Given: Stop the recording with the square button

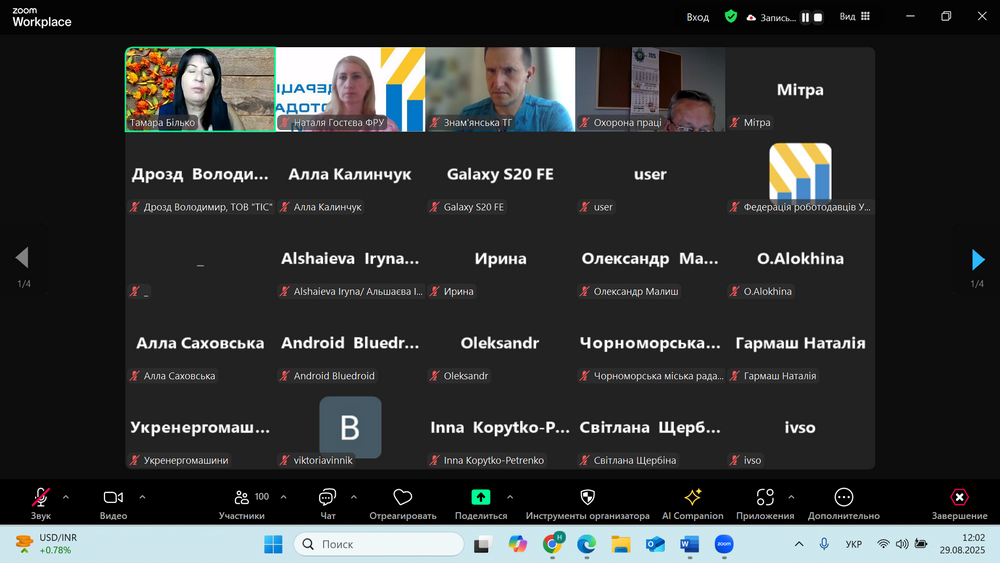Looking at the screenshot, I should click(818, 17).
